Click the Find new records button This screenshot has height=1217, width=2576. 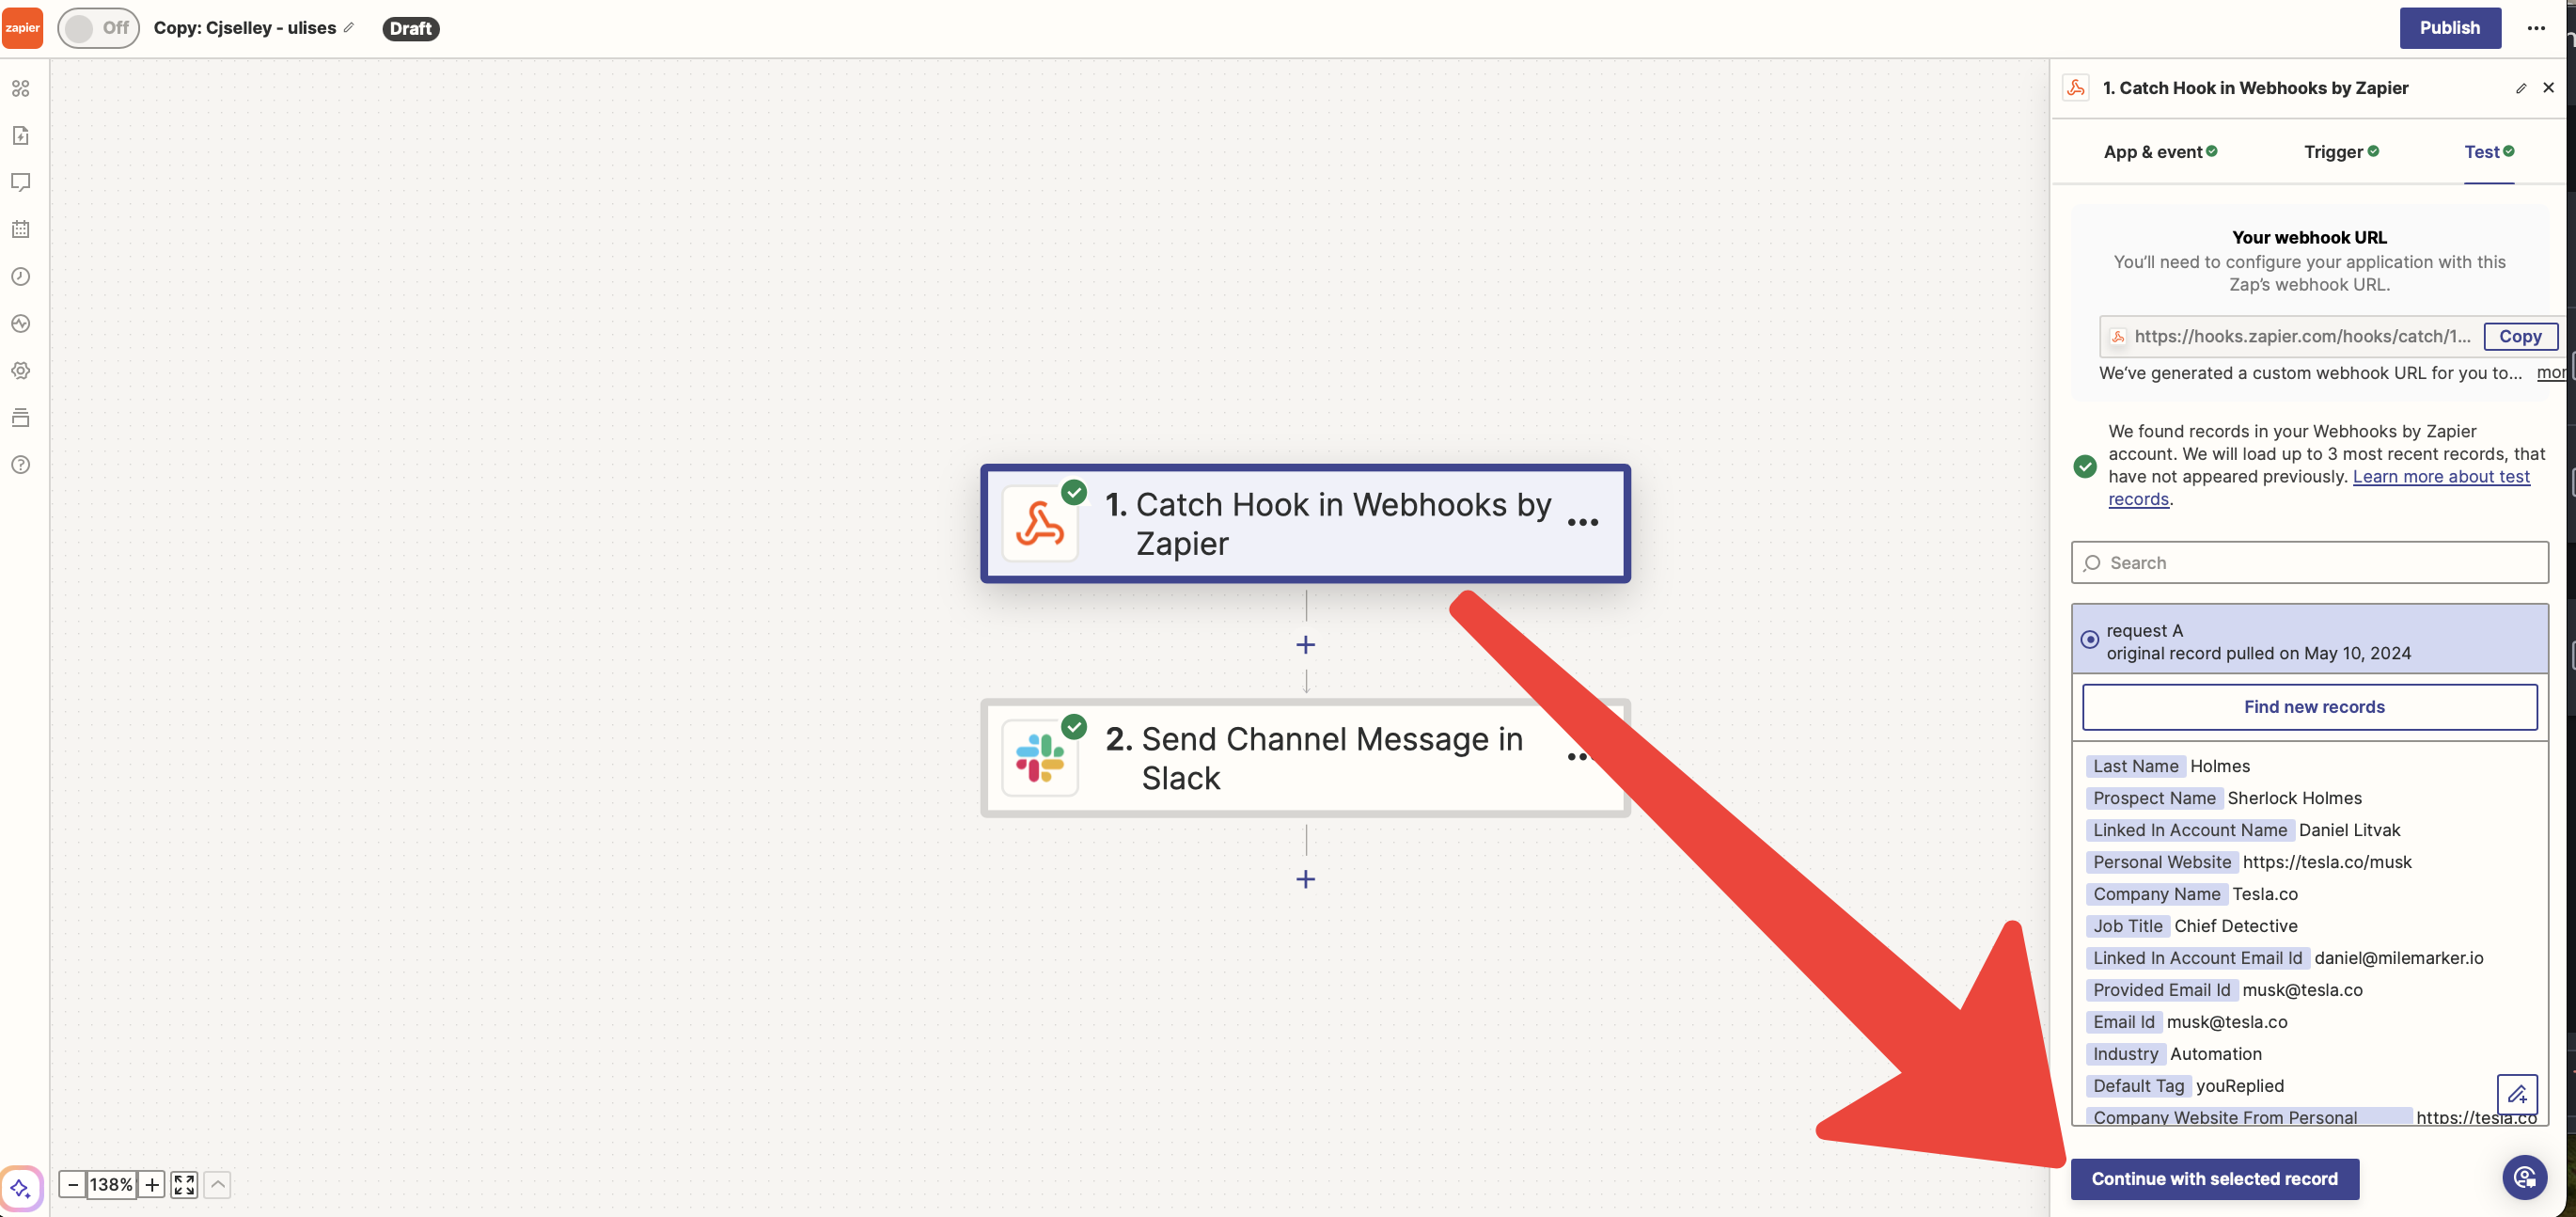[2313, 707]
